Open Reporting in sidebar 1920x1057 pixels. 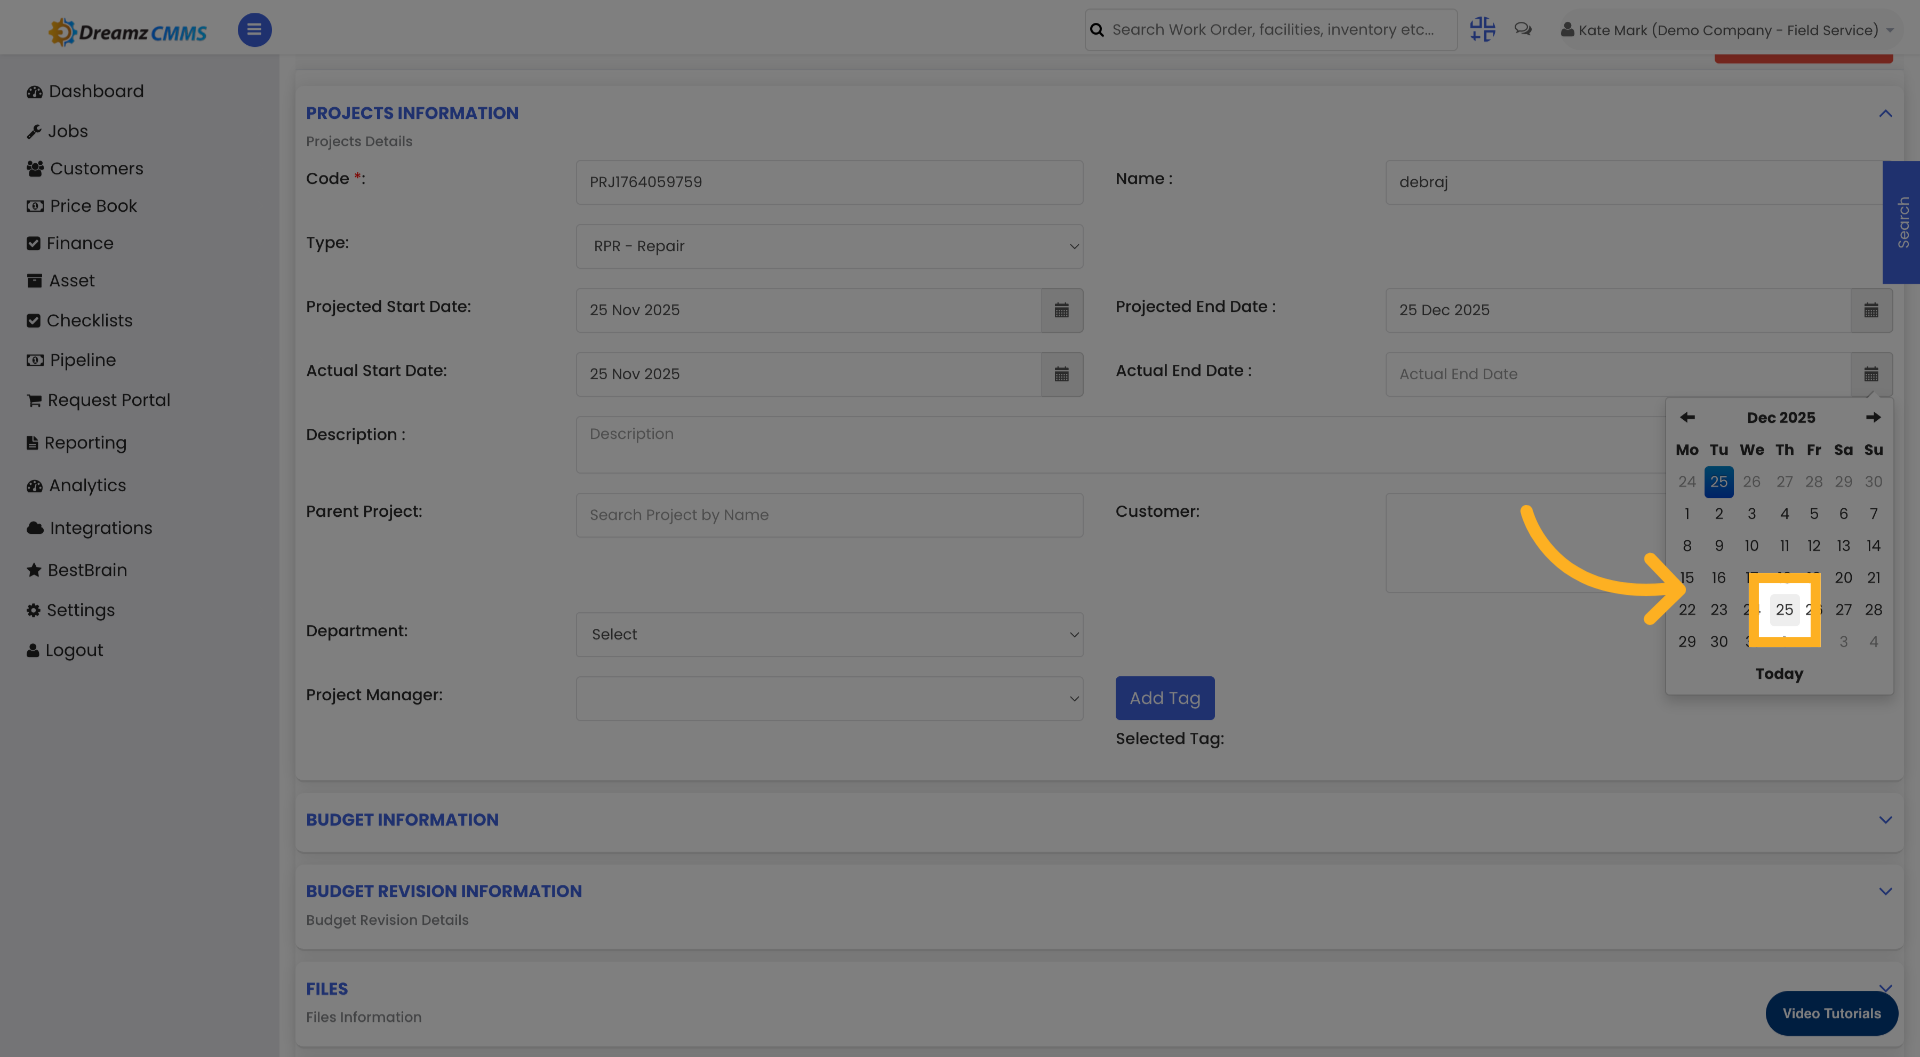[x=77, y=443]
